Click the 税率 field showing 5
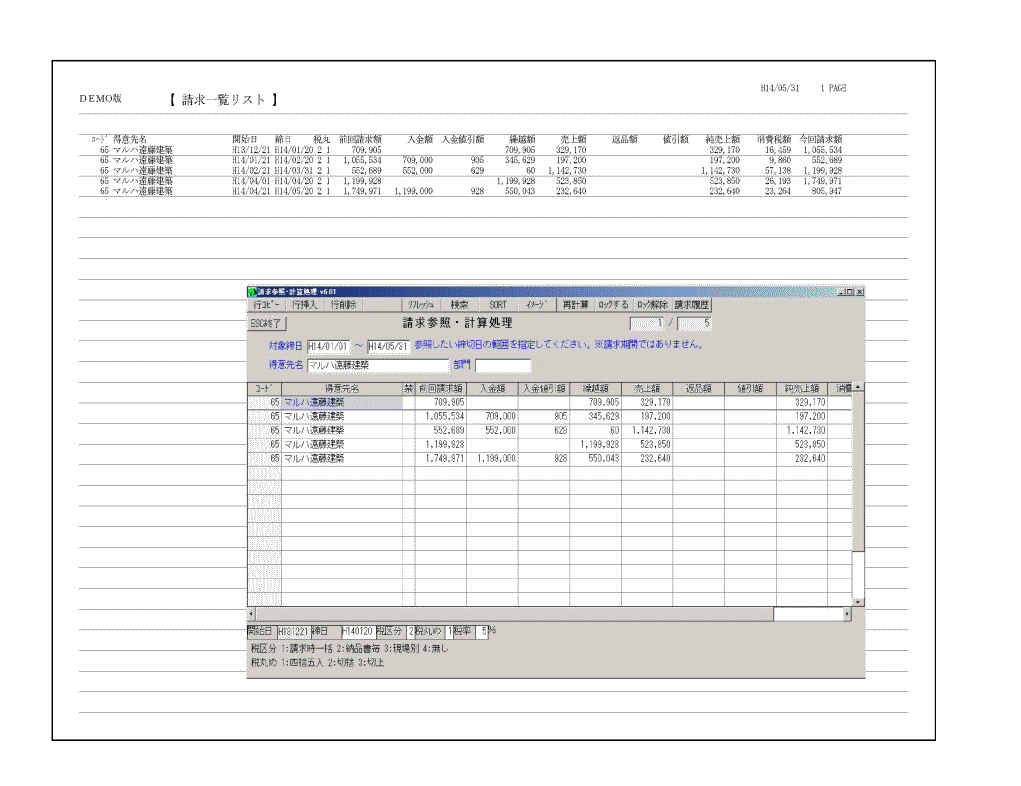Screen dimensions: 1021x786 point(482,632)
